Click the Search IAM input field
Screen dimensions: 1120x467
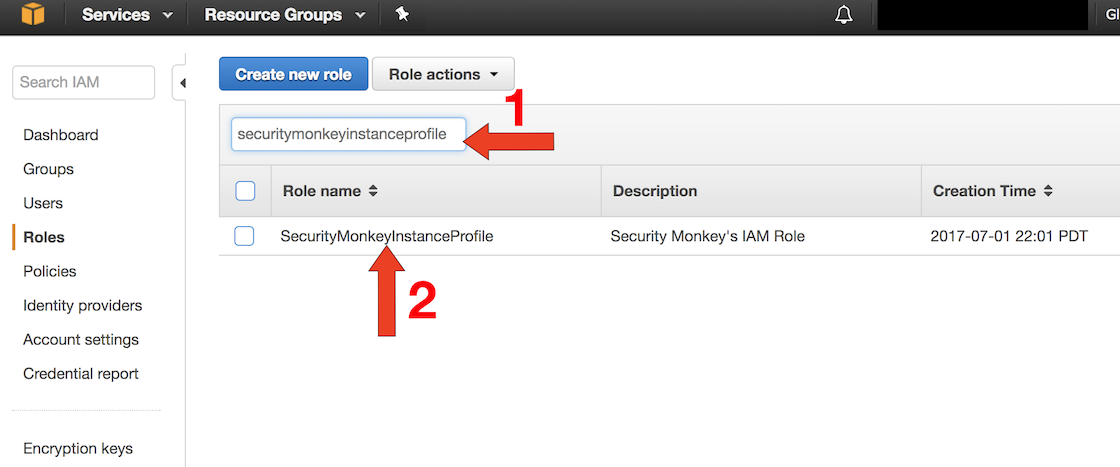click(x=84, y=82)
